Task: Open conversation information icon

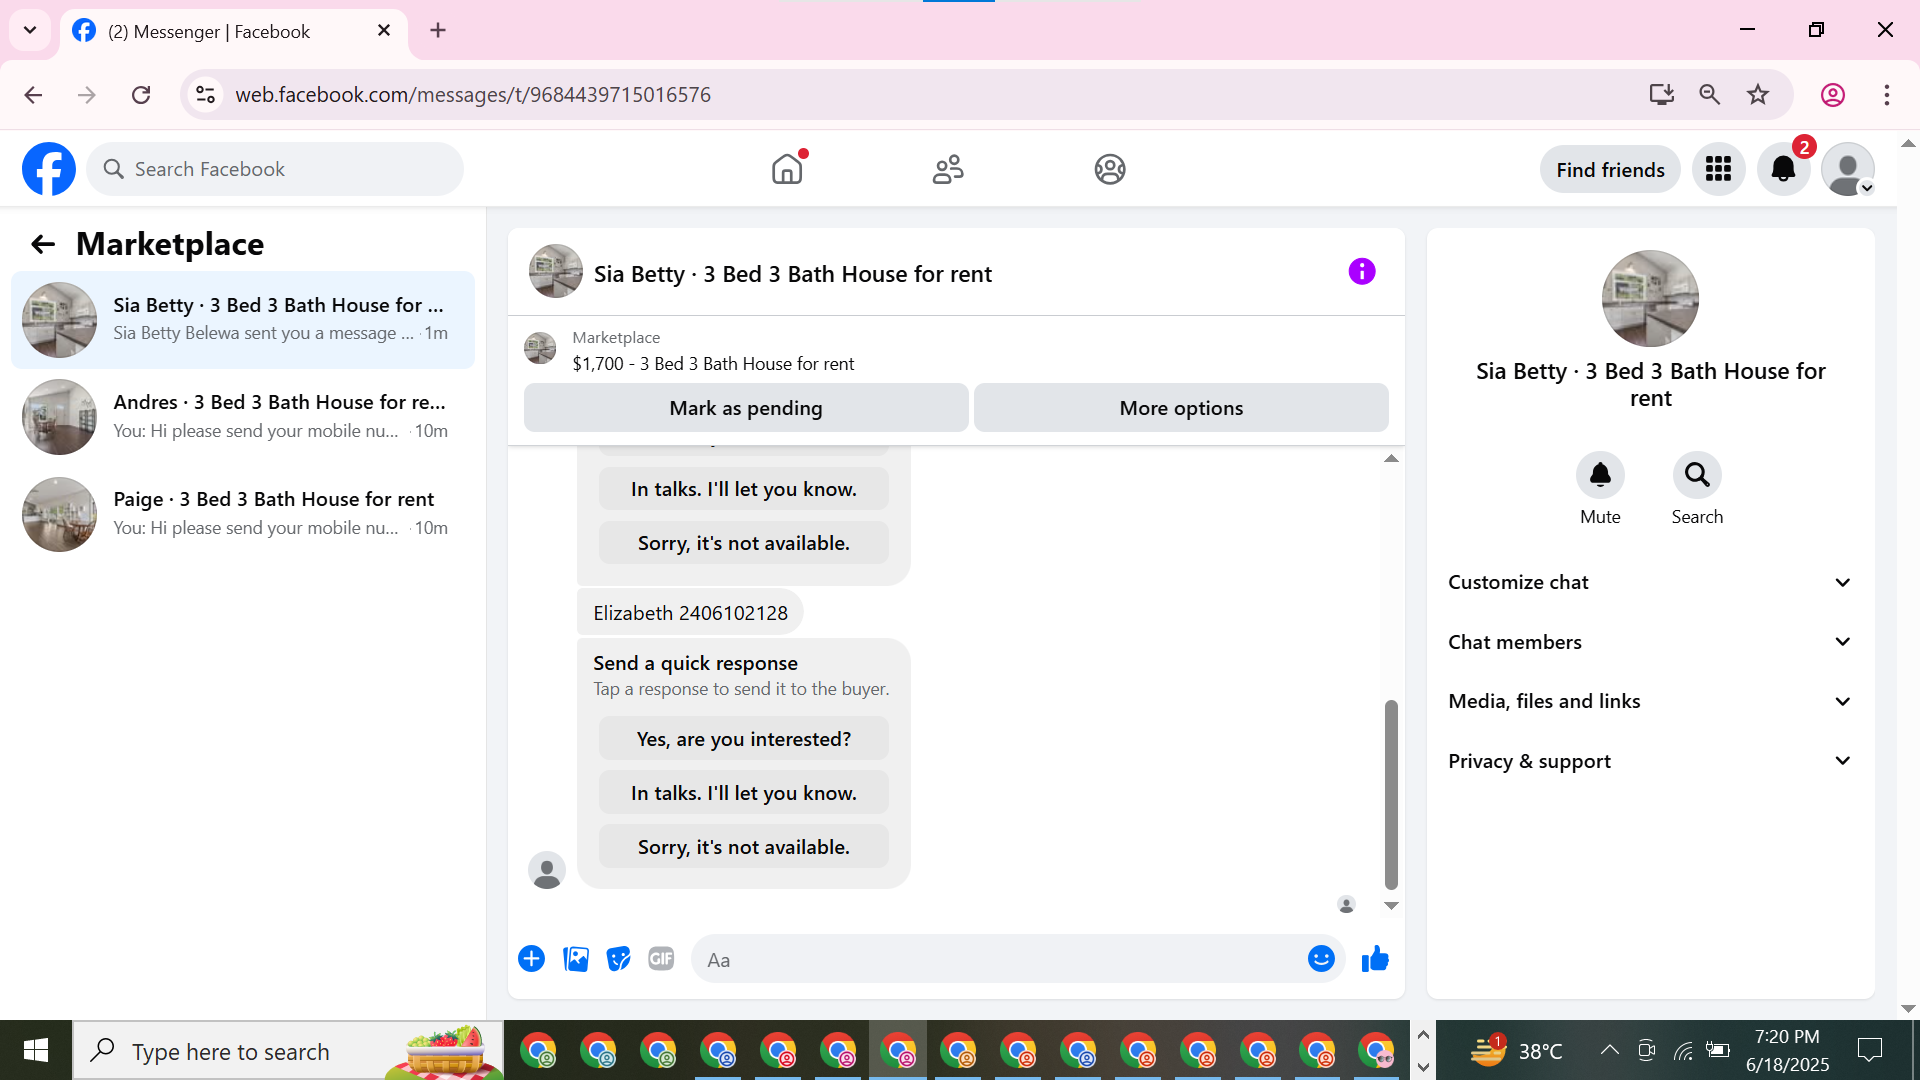Action: pyautogui.click(x=1361, y=271)
